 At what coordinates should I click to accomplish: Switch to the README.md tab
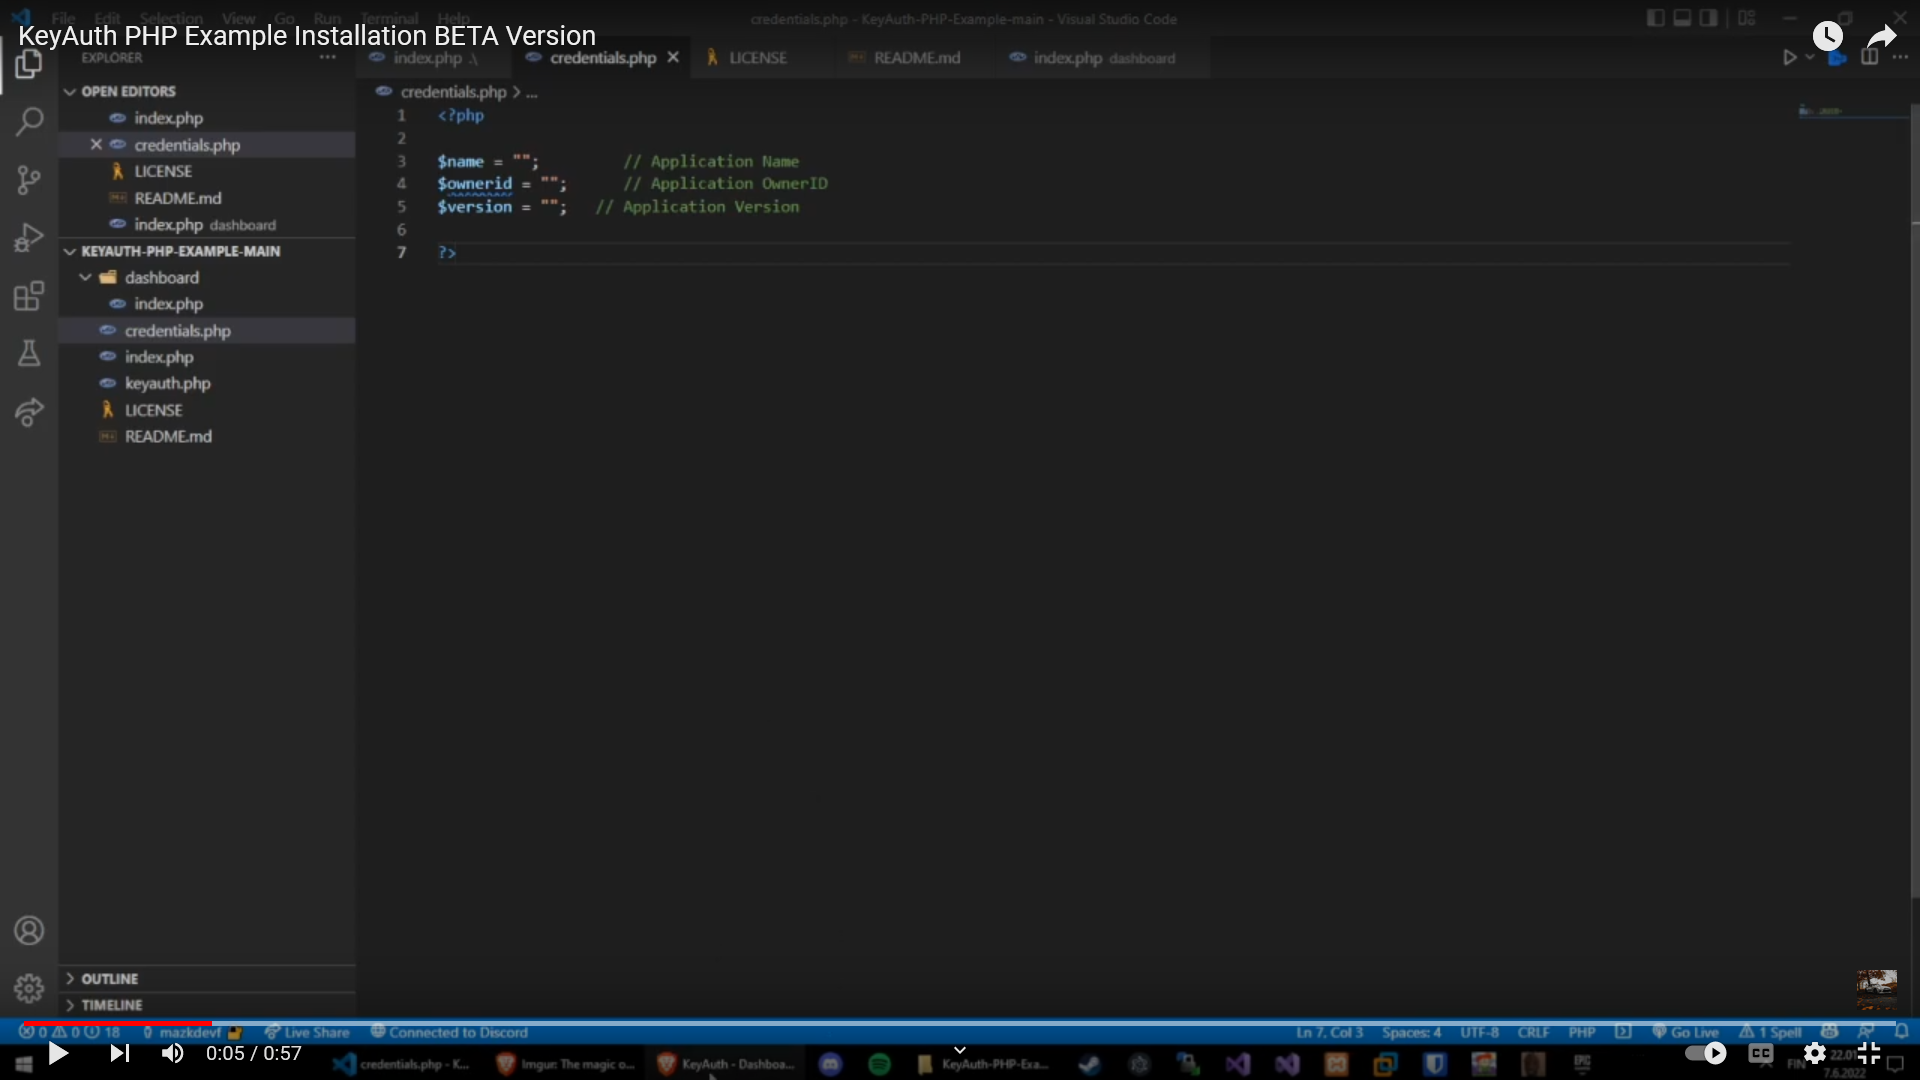(916, 58)
